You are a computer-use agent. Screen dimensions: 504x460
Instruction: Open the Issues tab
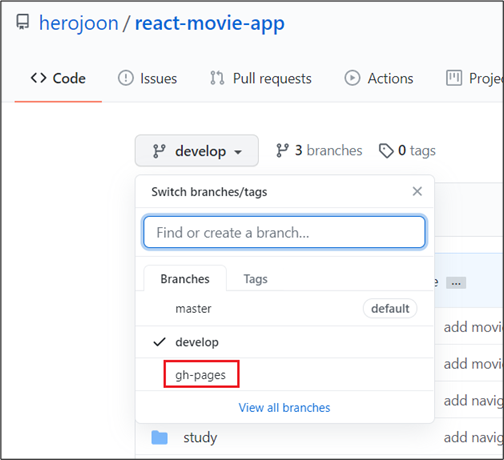tap(147, 79)
